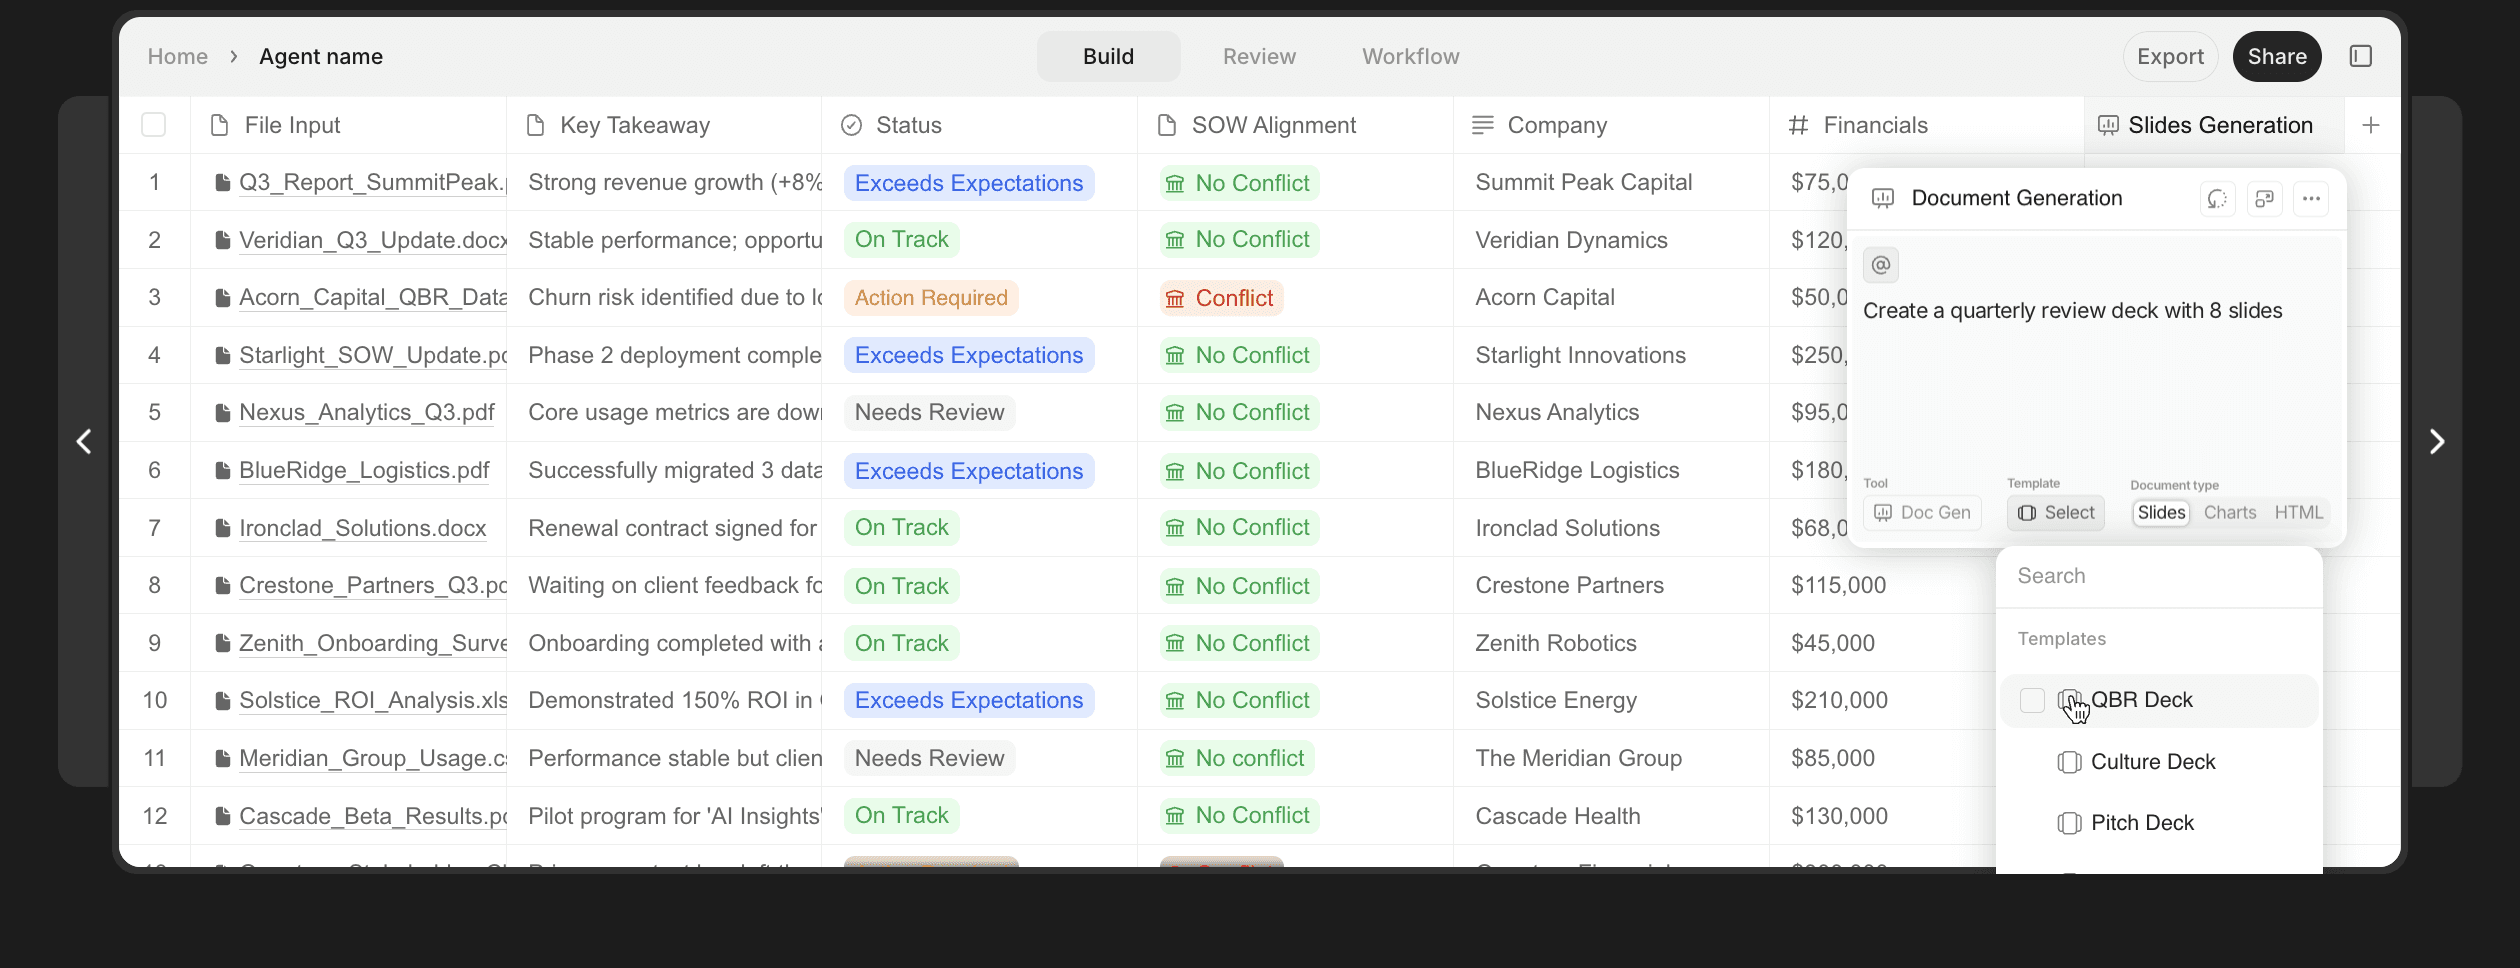Click the right chevron navigation arrow
The height and width of the screenshot is (968, 2520).
click(x=2436, y=441)
